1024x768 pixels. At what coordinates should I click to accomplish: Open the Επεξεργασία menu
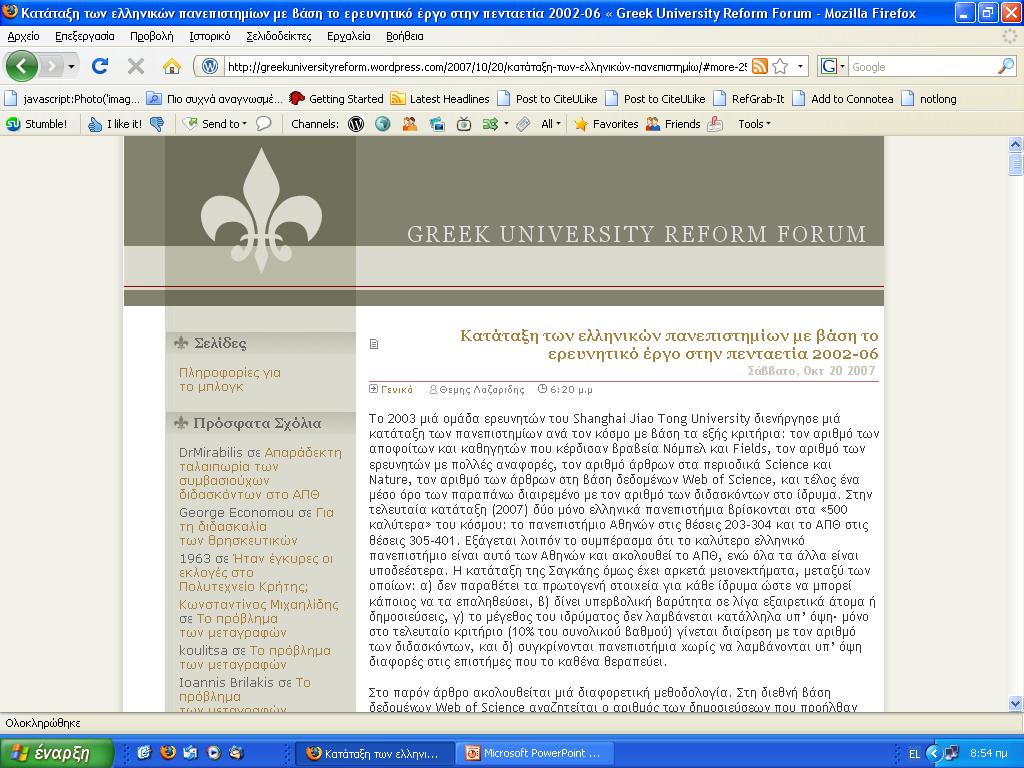(x=85, y=37)
